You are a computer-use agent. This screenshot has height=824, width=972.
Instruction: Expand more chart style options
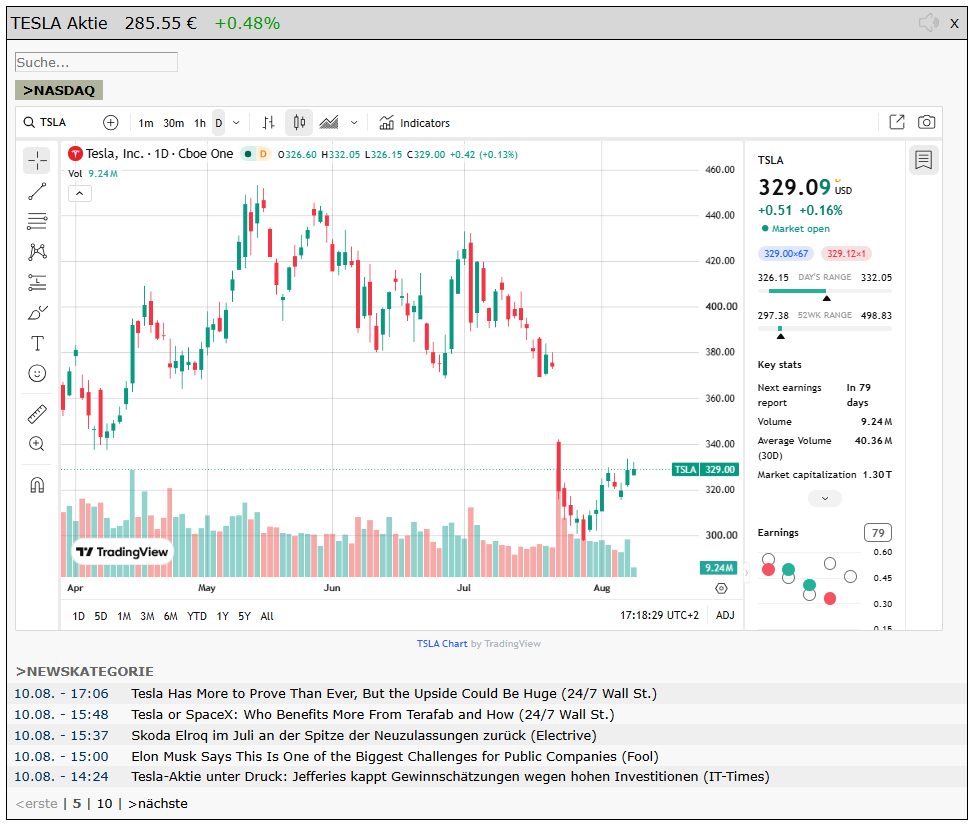pos(354,123)
